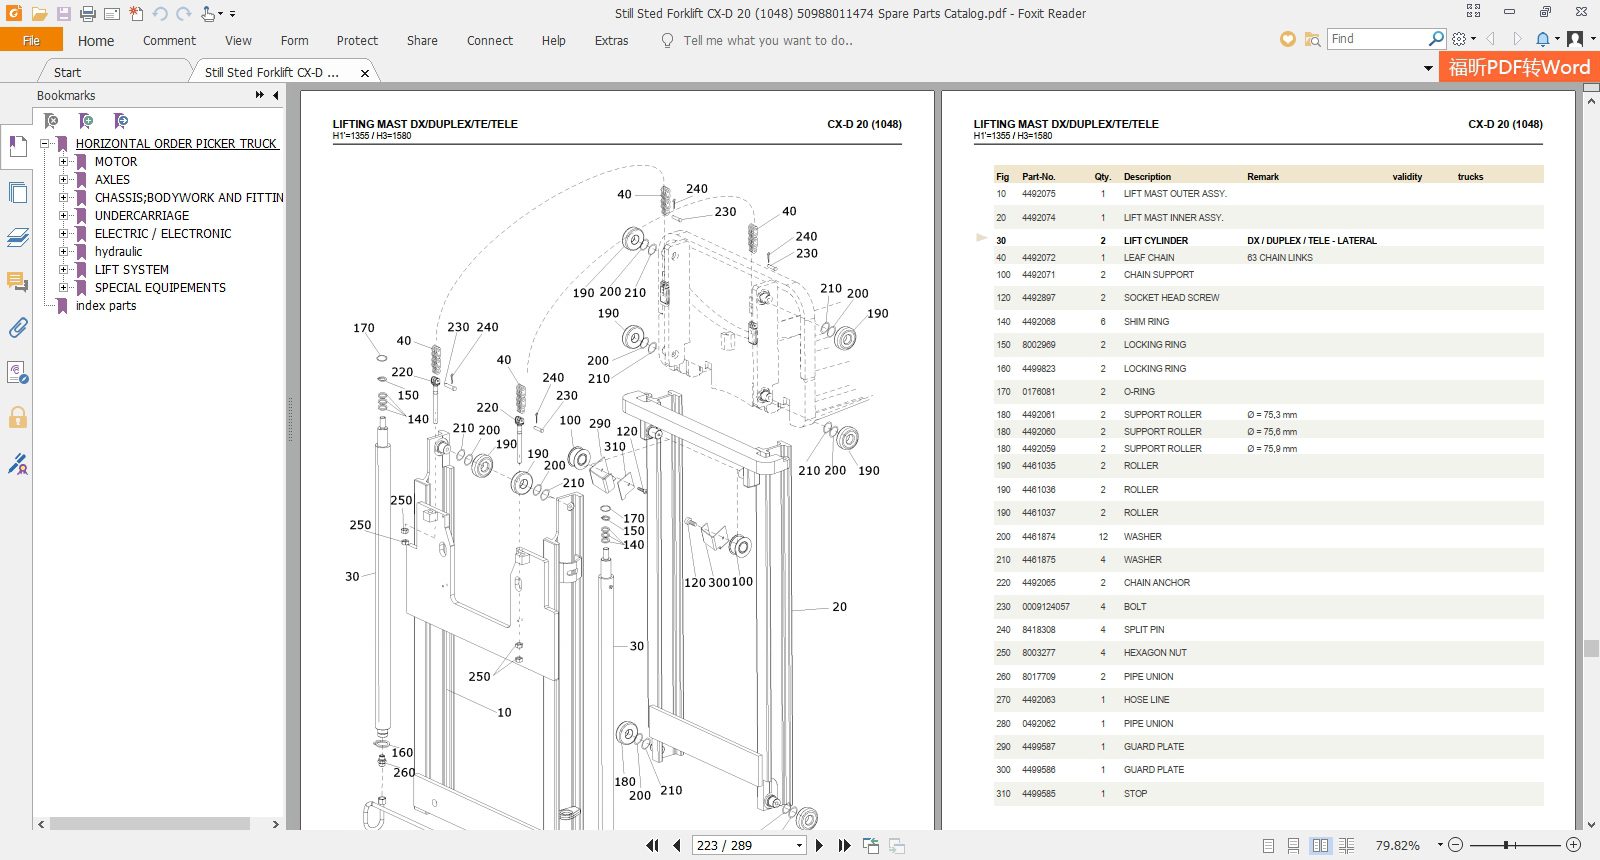This screenshot has height=860, width=1600.
Task: Zoom in with the plus button
Action: [1573, 845]
